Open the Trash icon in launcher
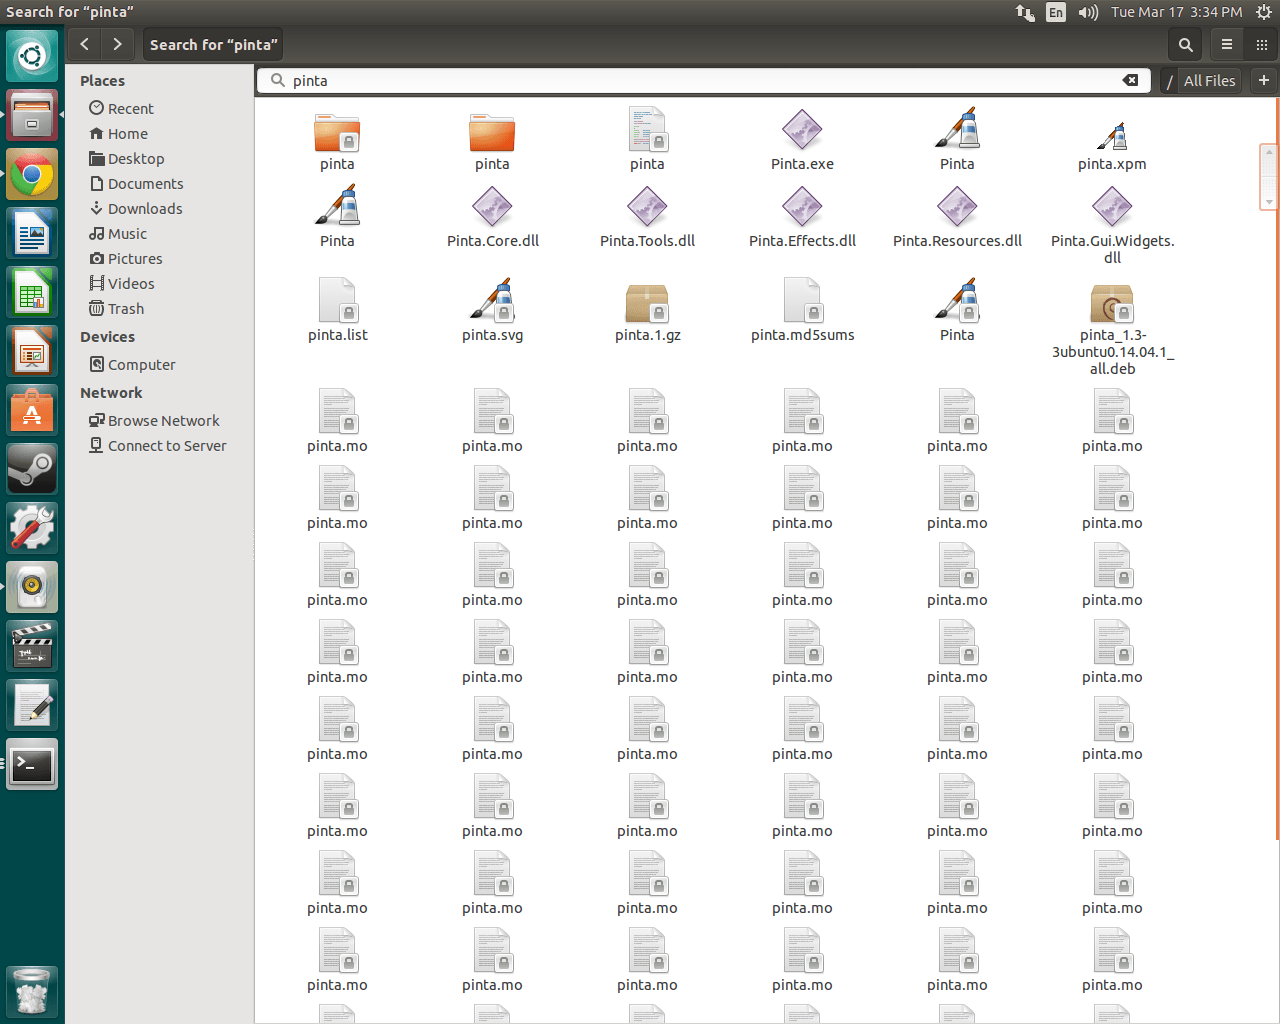The width and height of the screenshot is (1280, 1024). coord(32,991)
